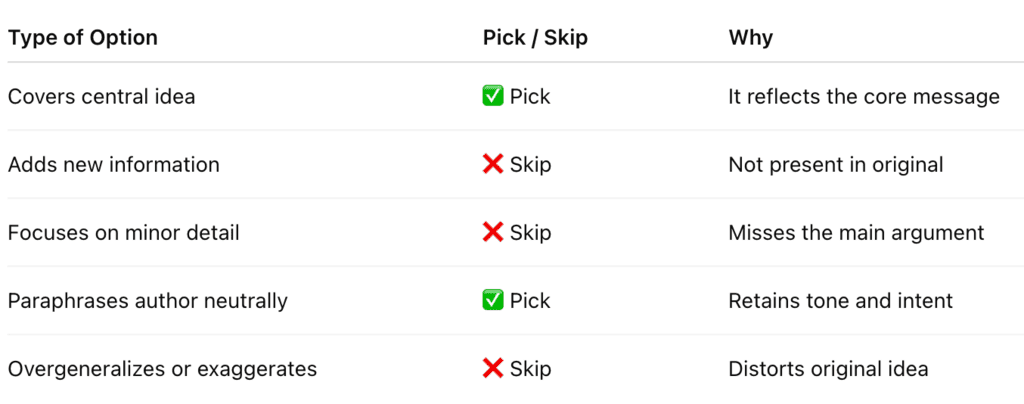The height and width of the screenshot is (404, 1024).
Task: Click the 'Covers central idea' cell
Action: pos(101,97)
